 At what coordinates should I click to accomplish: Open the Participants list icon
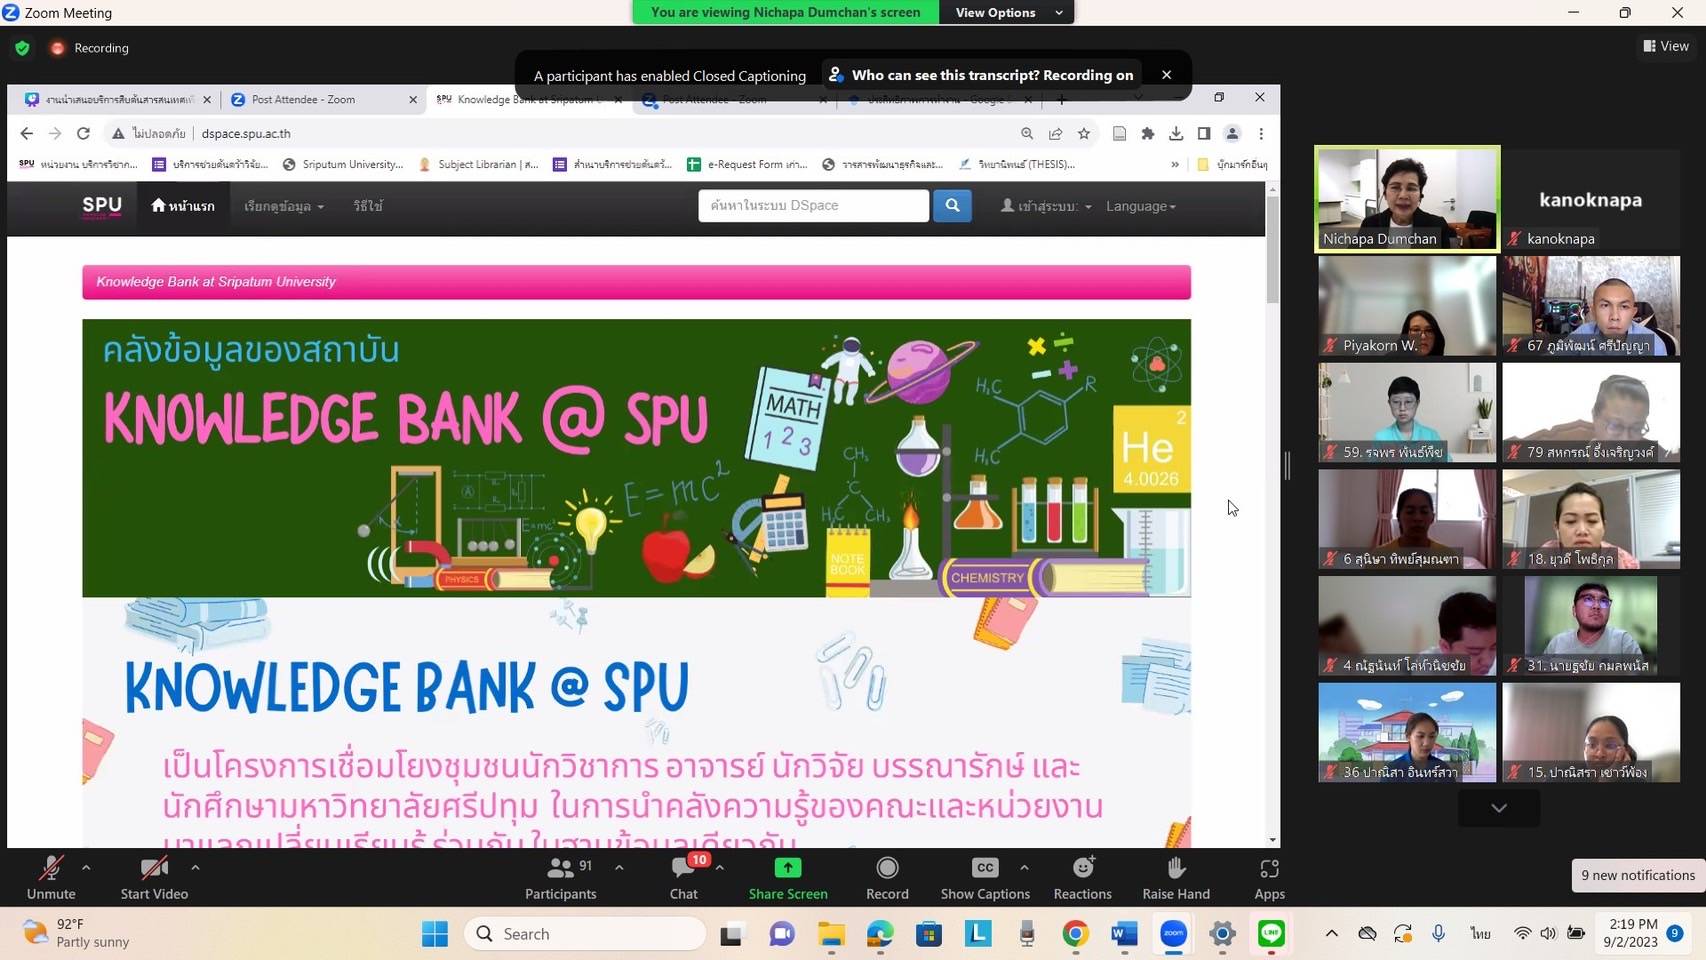click(x=560, y=868)
